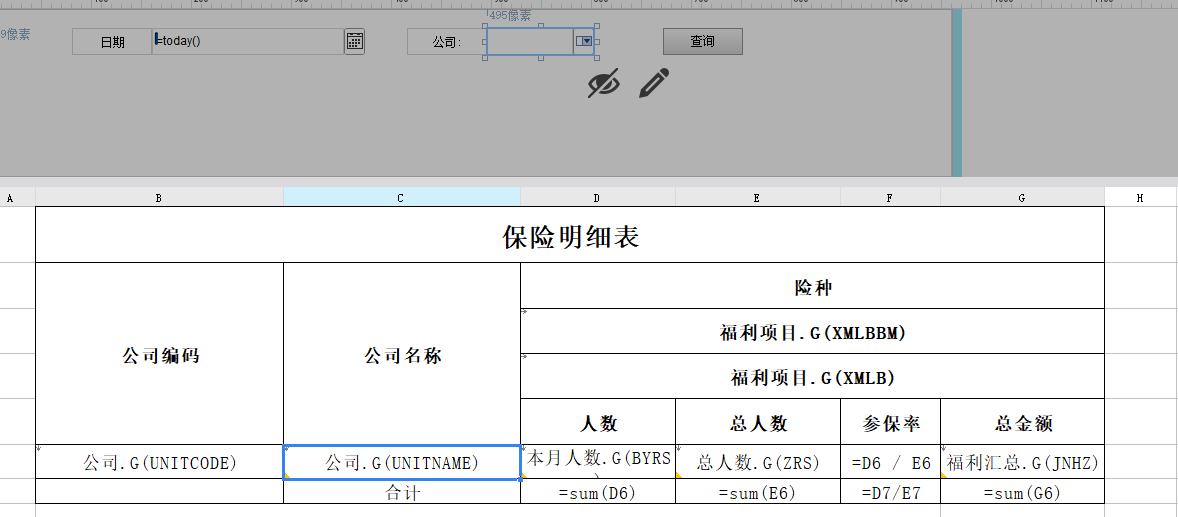The height and width of the screenshot is (517, 1178).
Task: Select the =sum(G6) cell
Action: click(1022, 491)
